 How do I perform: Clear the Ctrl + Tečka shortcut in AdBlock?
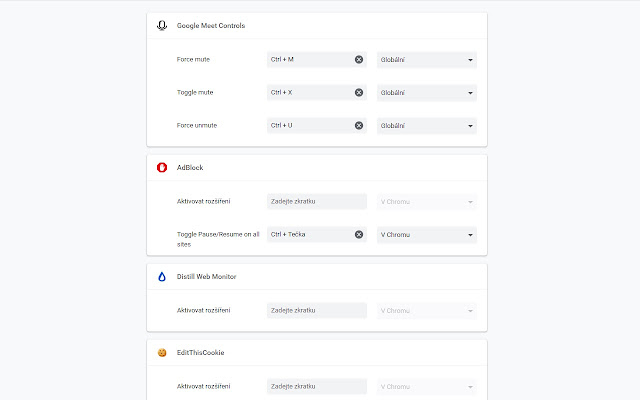point(359,235)
